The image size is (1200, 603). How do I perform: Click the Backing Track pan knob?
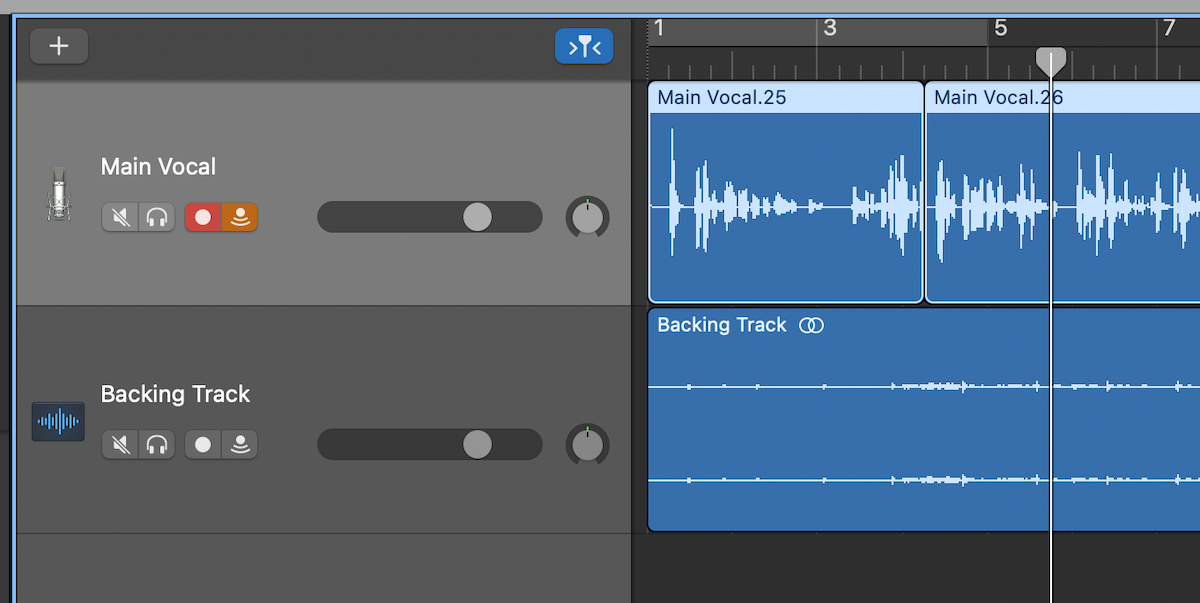click(x=587, y=445)
